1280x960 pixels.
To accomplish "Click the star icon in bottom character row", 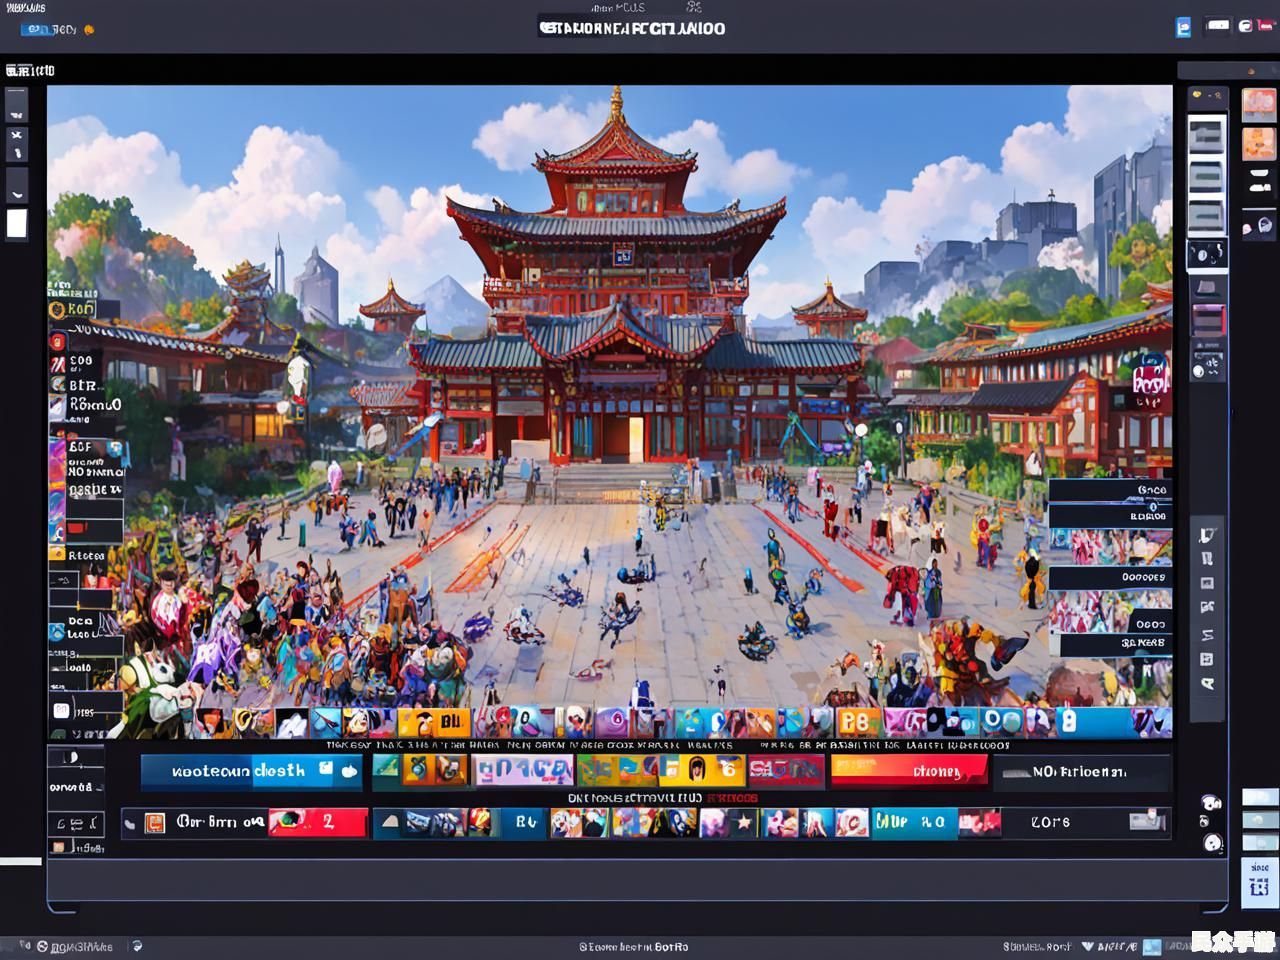I will (744, 823).
